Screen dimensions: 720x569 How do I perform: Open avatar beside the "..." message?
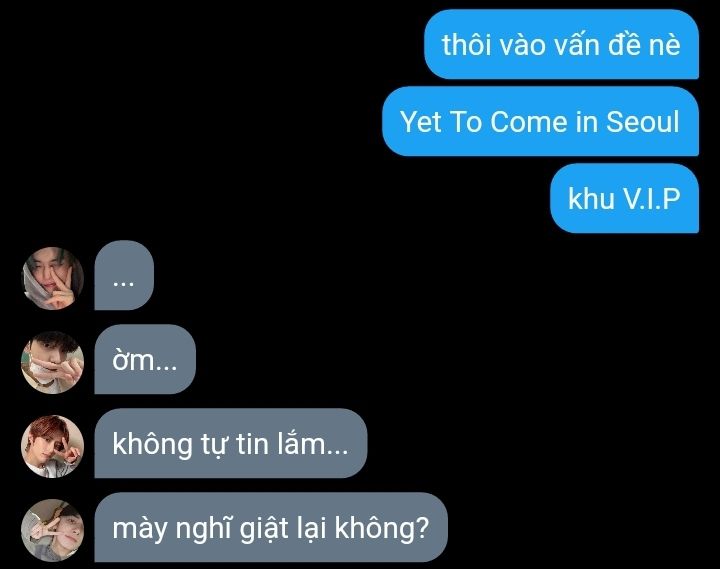pos(53,278)
